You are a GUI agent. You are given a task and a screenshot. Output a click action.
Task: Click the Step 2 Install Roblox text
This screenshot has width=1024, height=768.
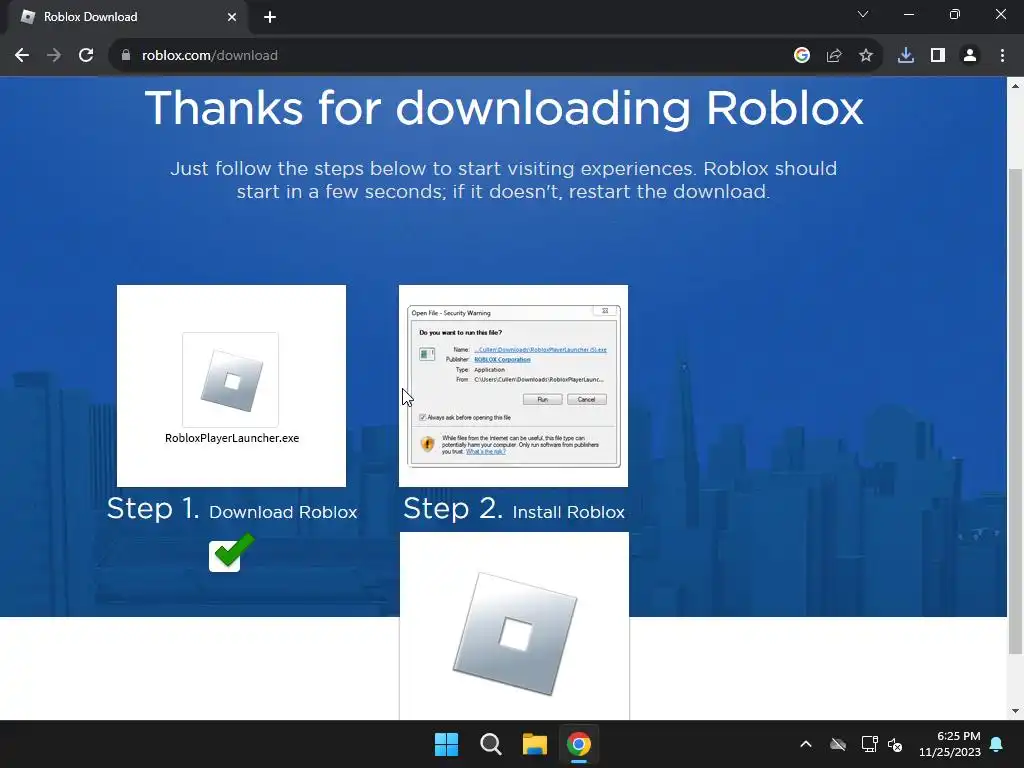coord(514,509)
